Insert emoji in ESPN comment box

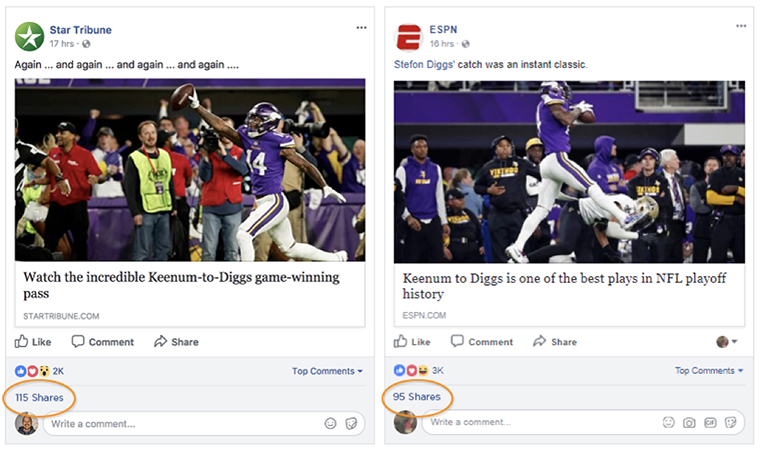pos(668,422)
